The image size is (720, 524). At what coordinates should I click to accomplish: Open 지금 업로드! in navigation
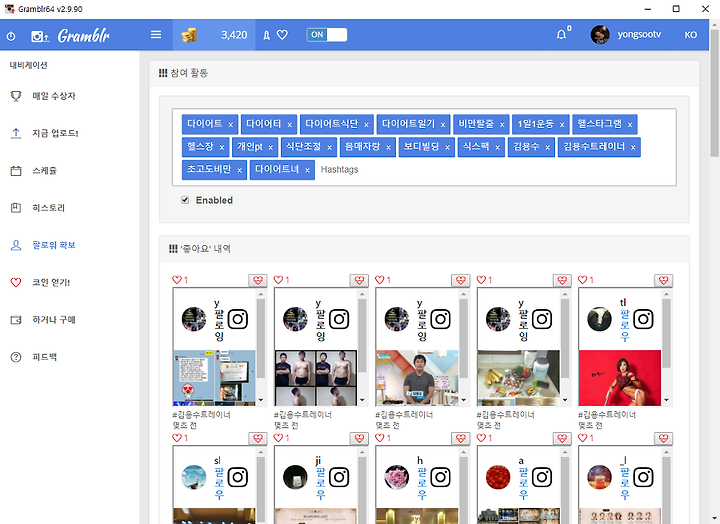tap(55, 133)
